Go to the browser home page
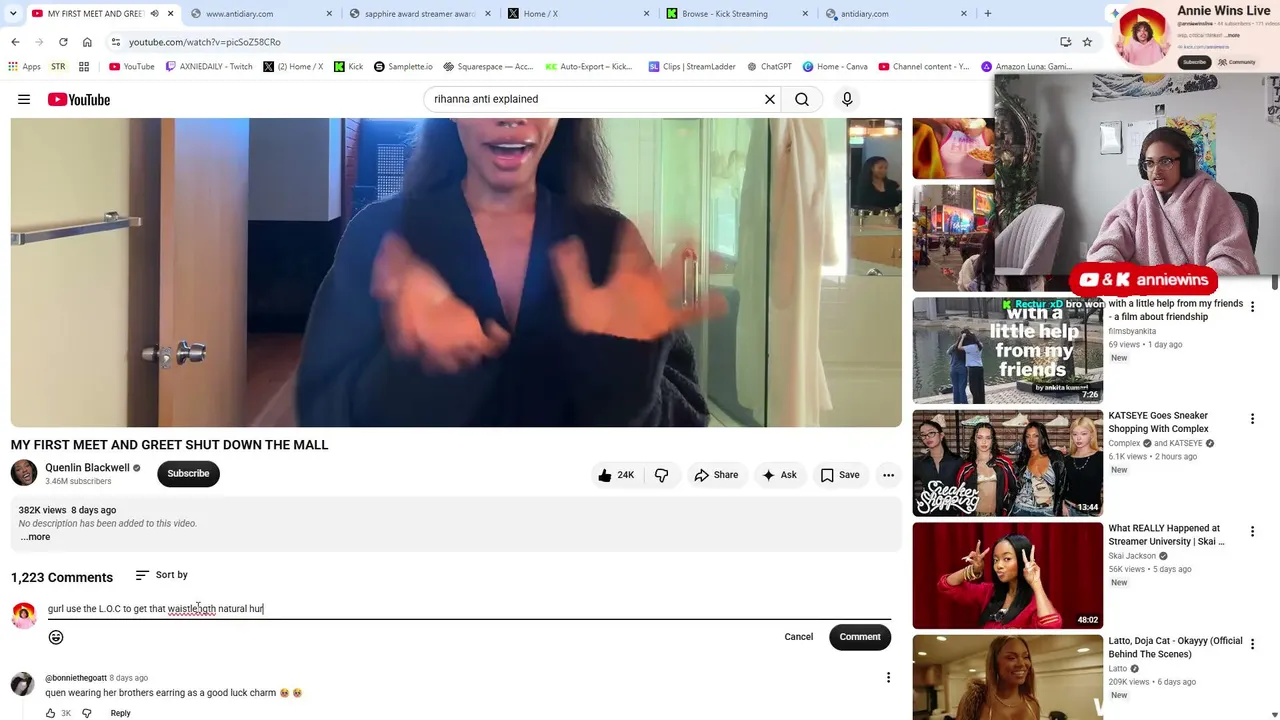Viewport: 1280px width, 720px height. point(87,42)
